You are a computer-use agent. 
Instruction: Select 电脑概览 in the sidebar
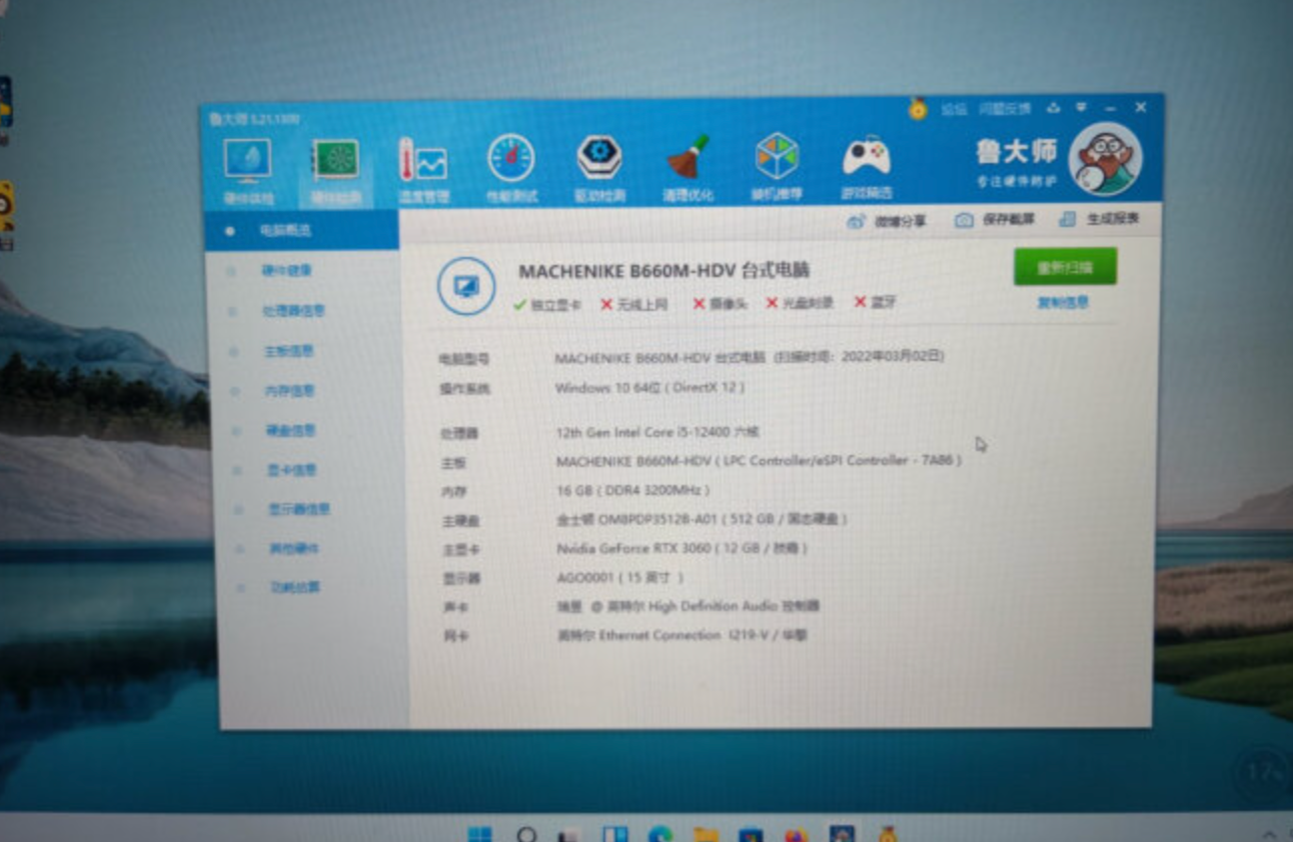click(302, 230)
